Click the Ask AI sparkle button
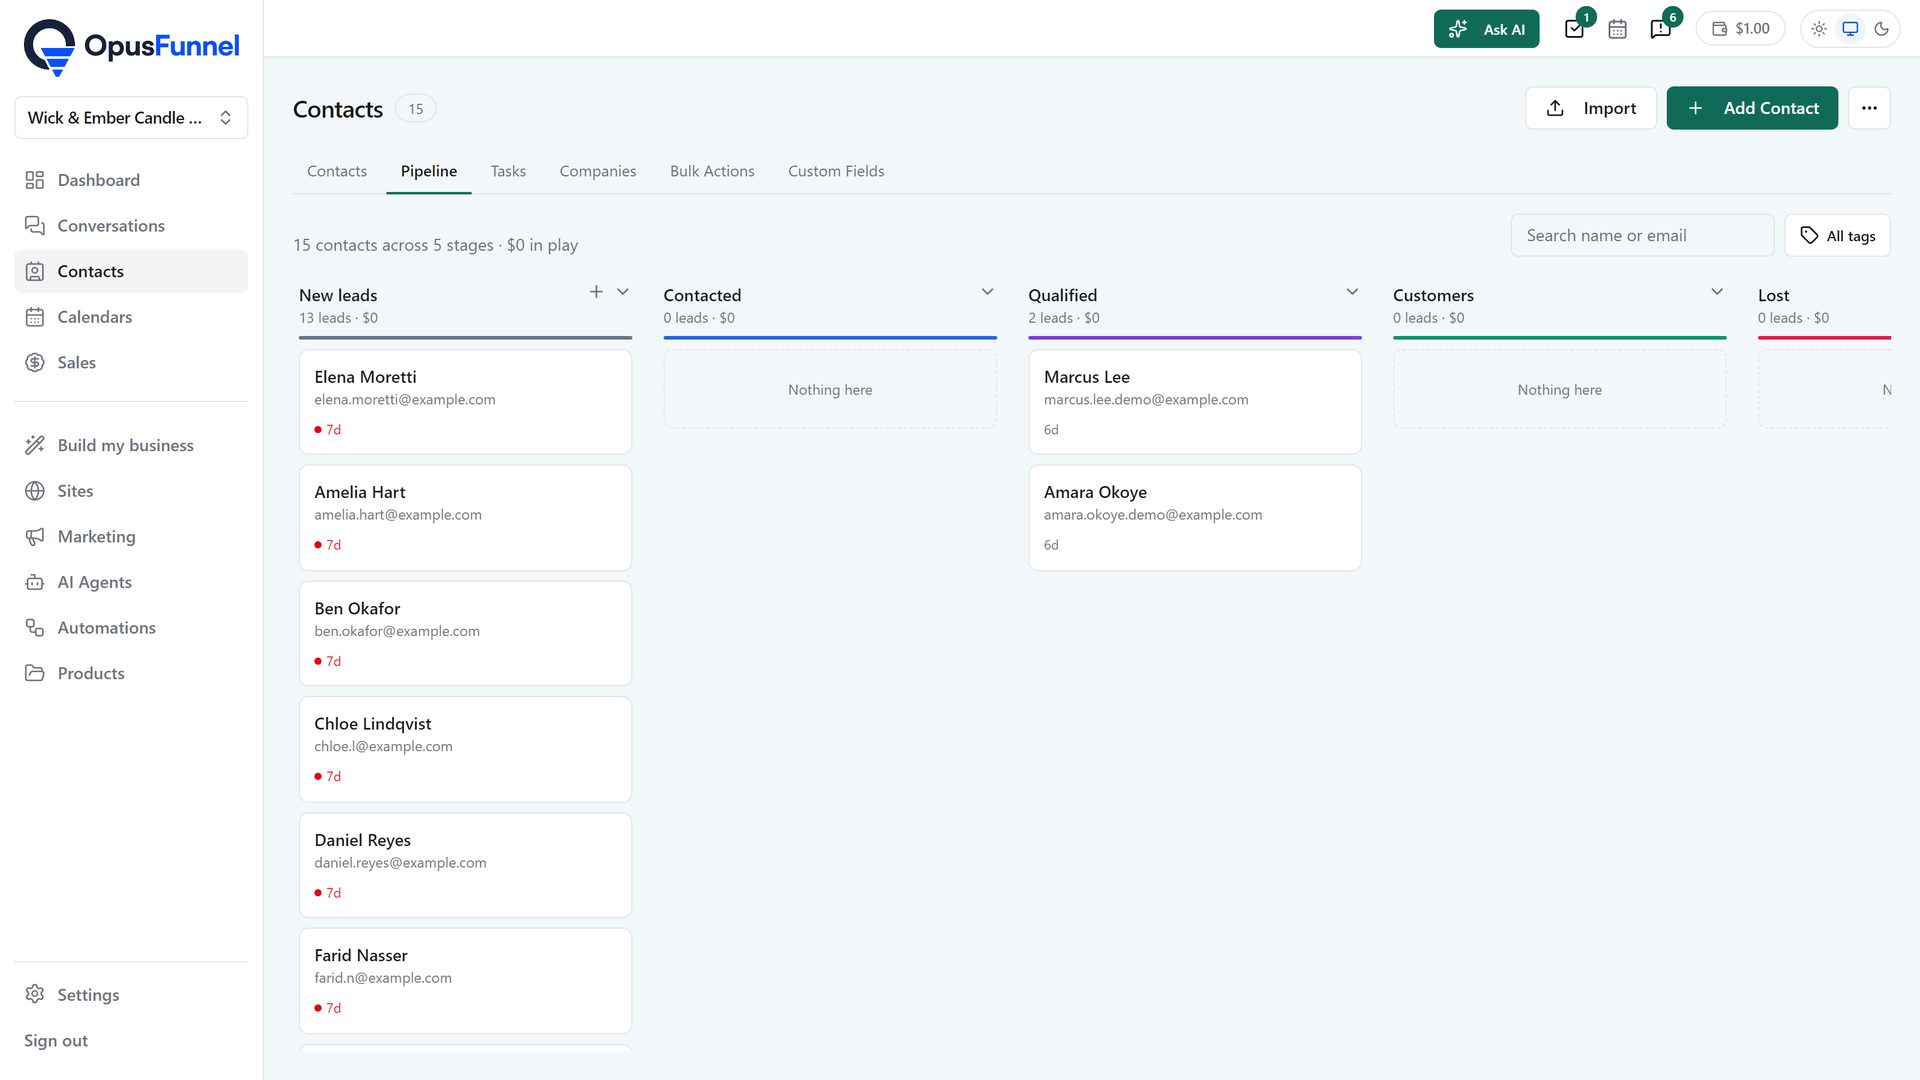 tap(1486, 29)
